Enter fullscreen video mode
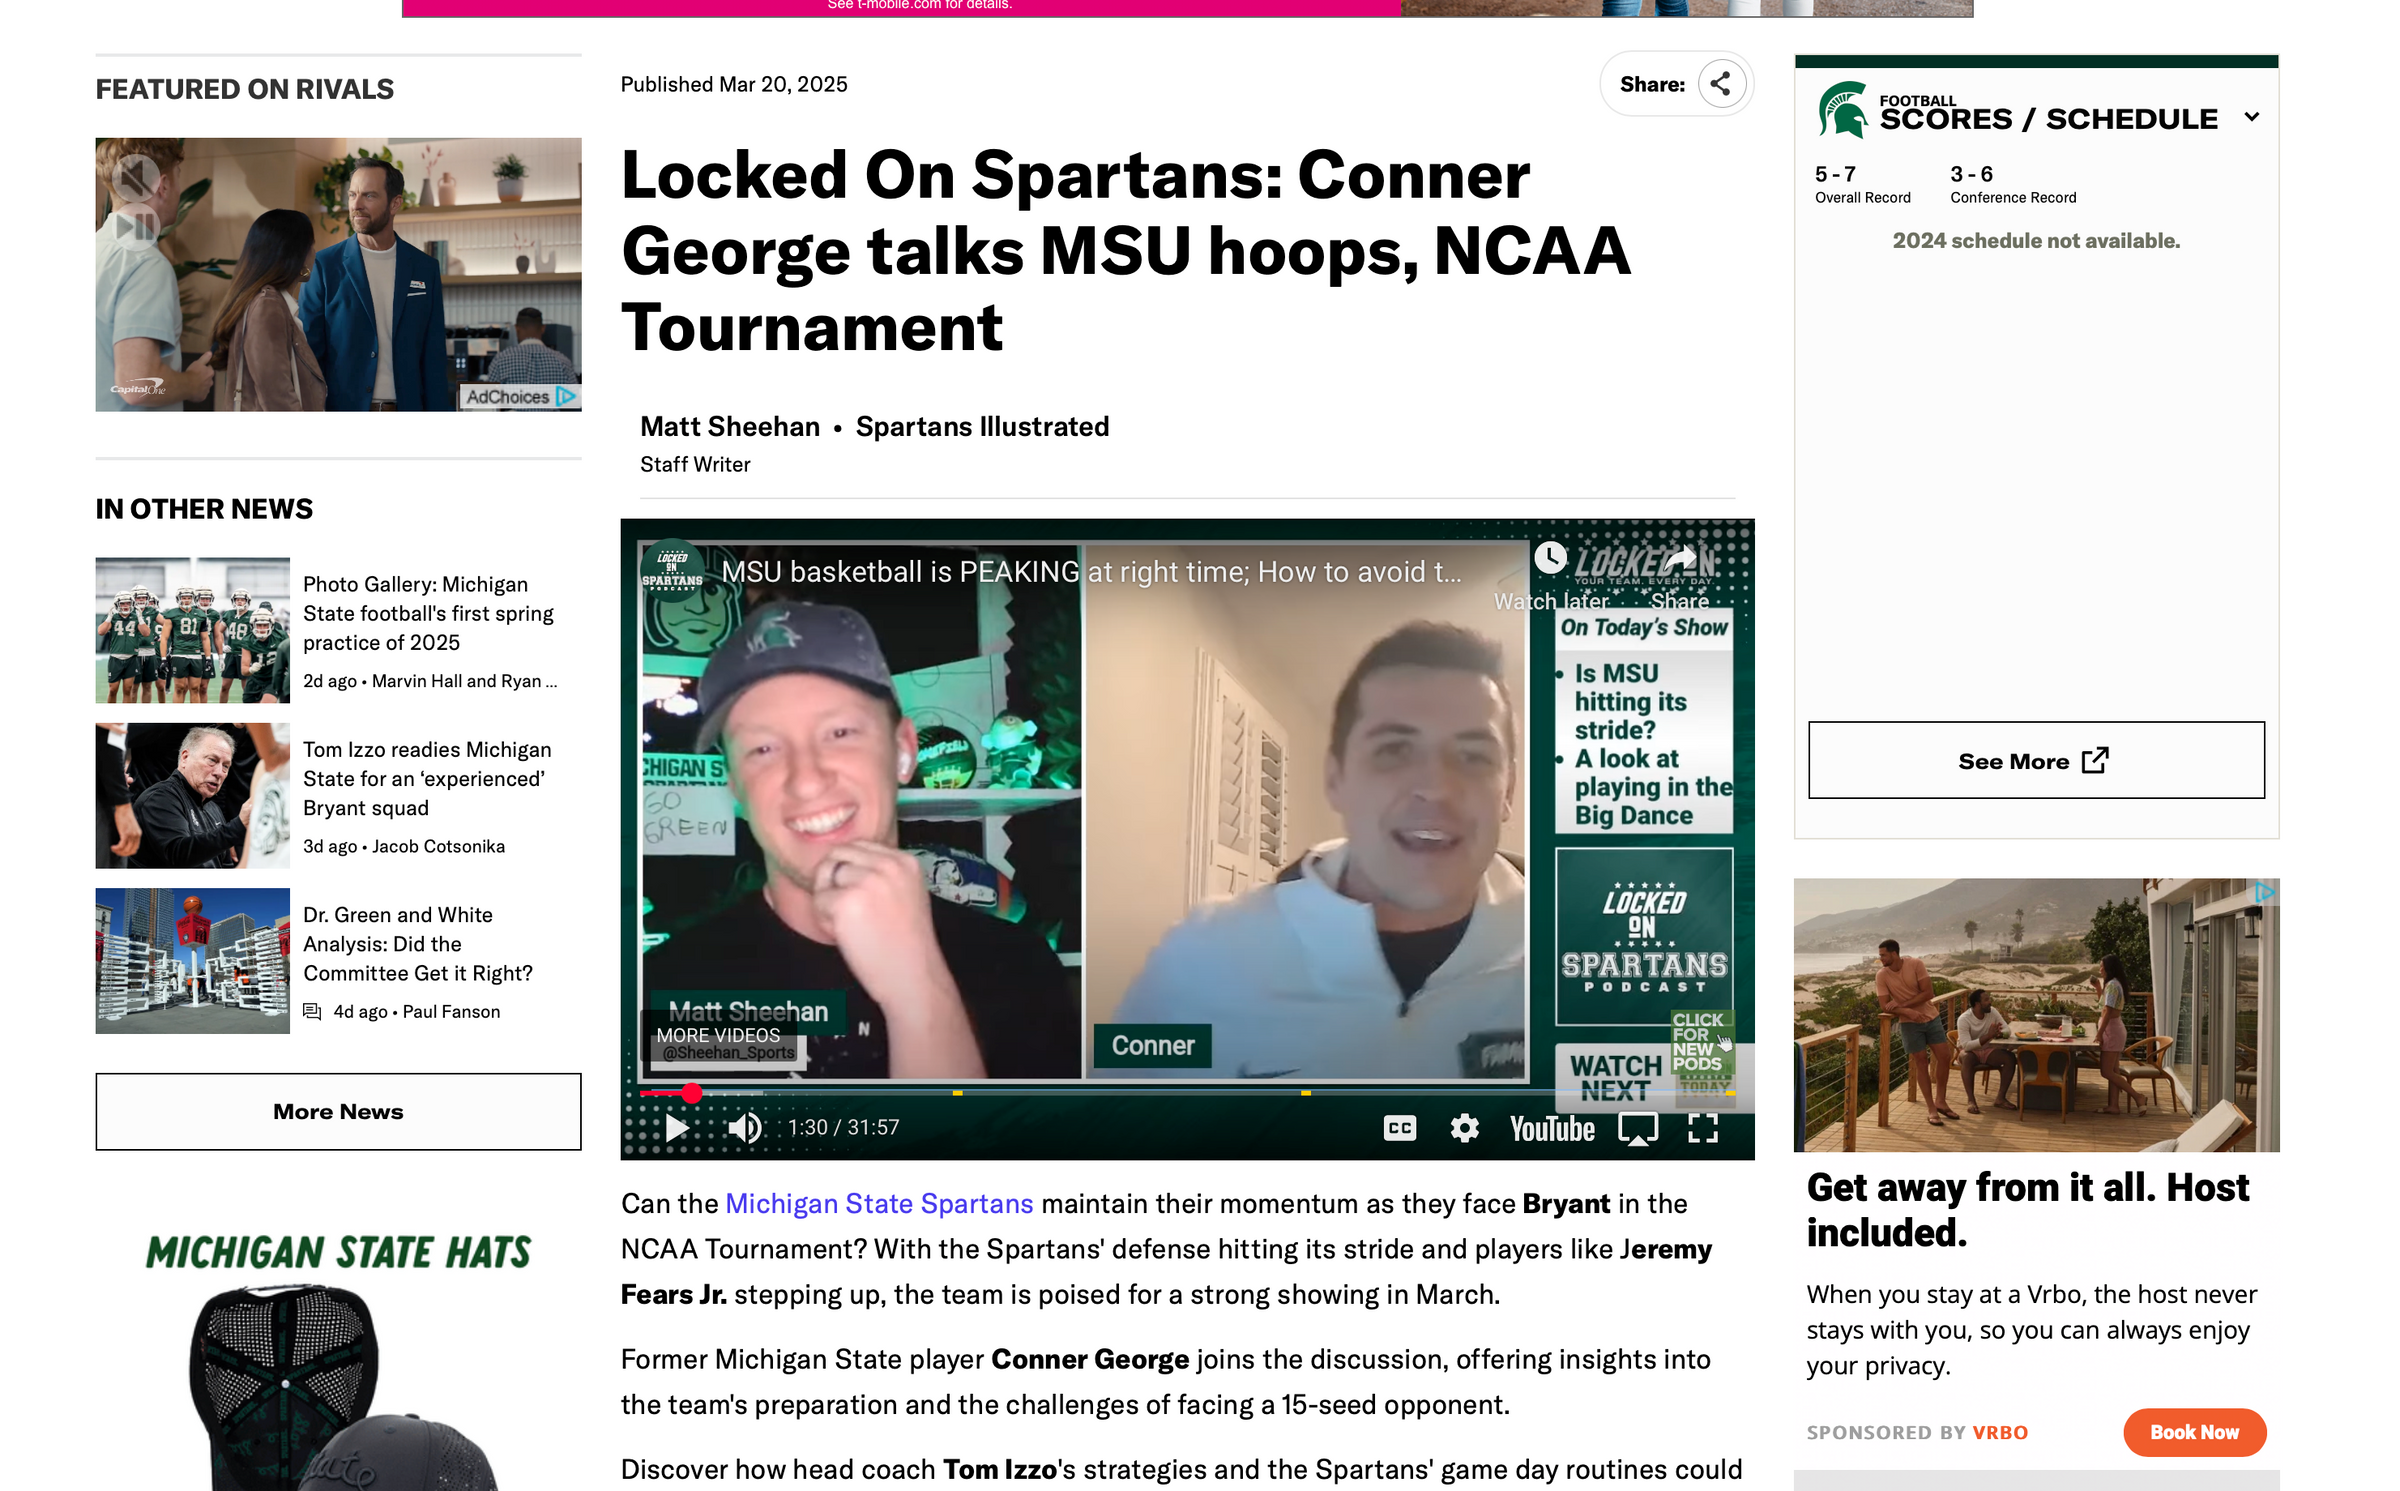The height and width of the screenshot is (1491, 2400). pyautogui.click(x=1702, y=1128)
